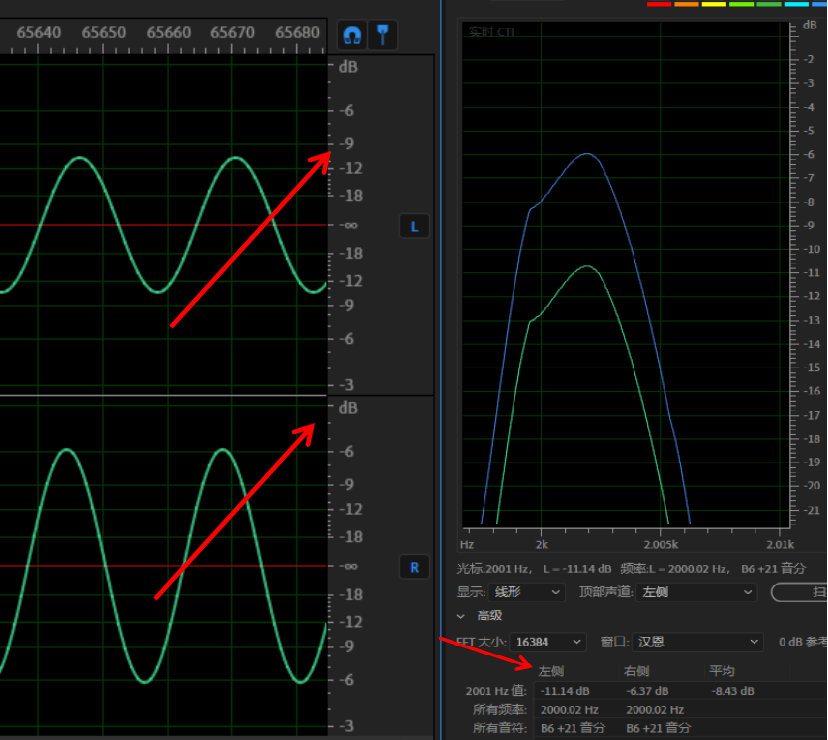The image size is (828, 740).
Task: Click the 0 dB 参考 field
Action: point(801,642)
